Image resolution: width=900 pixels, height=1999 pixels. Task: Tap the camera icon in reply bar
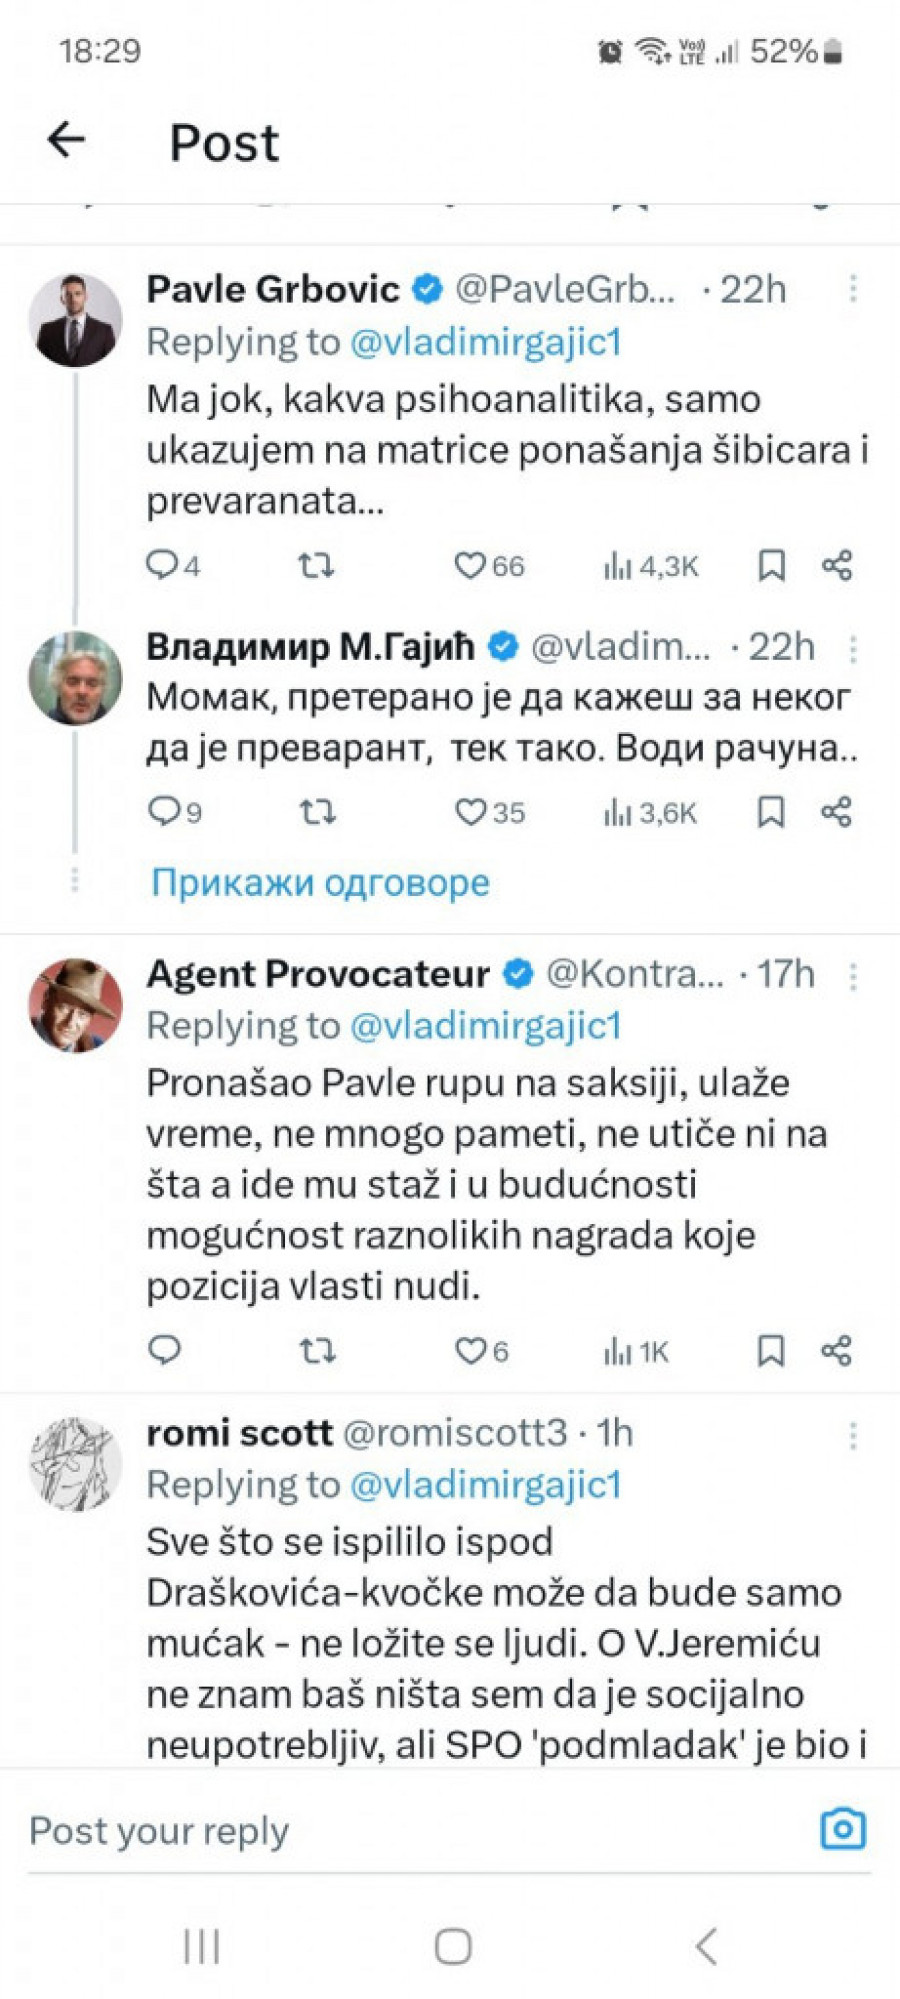843,1829
